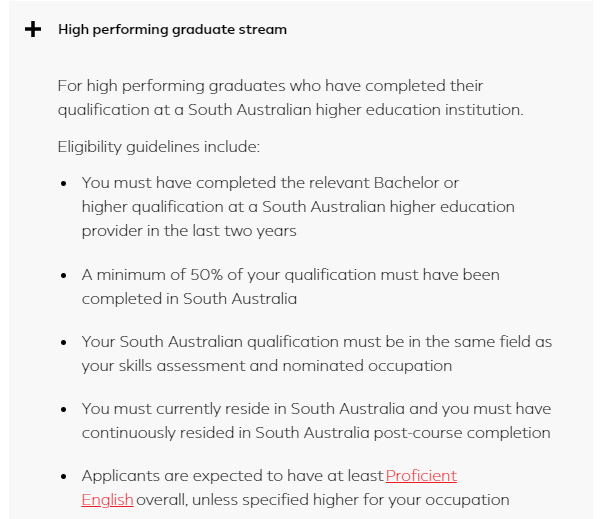Click the bullet about currently residing in South Australia
The height and width of the screenshot is (519, 607).
tap(316, 421)
